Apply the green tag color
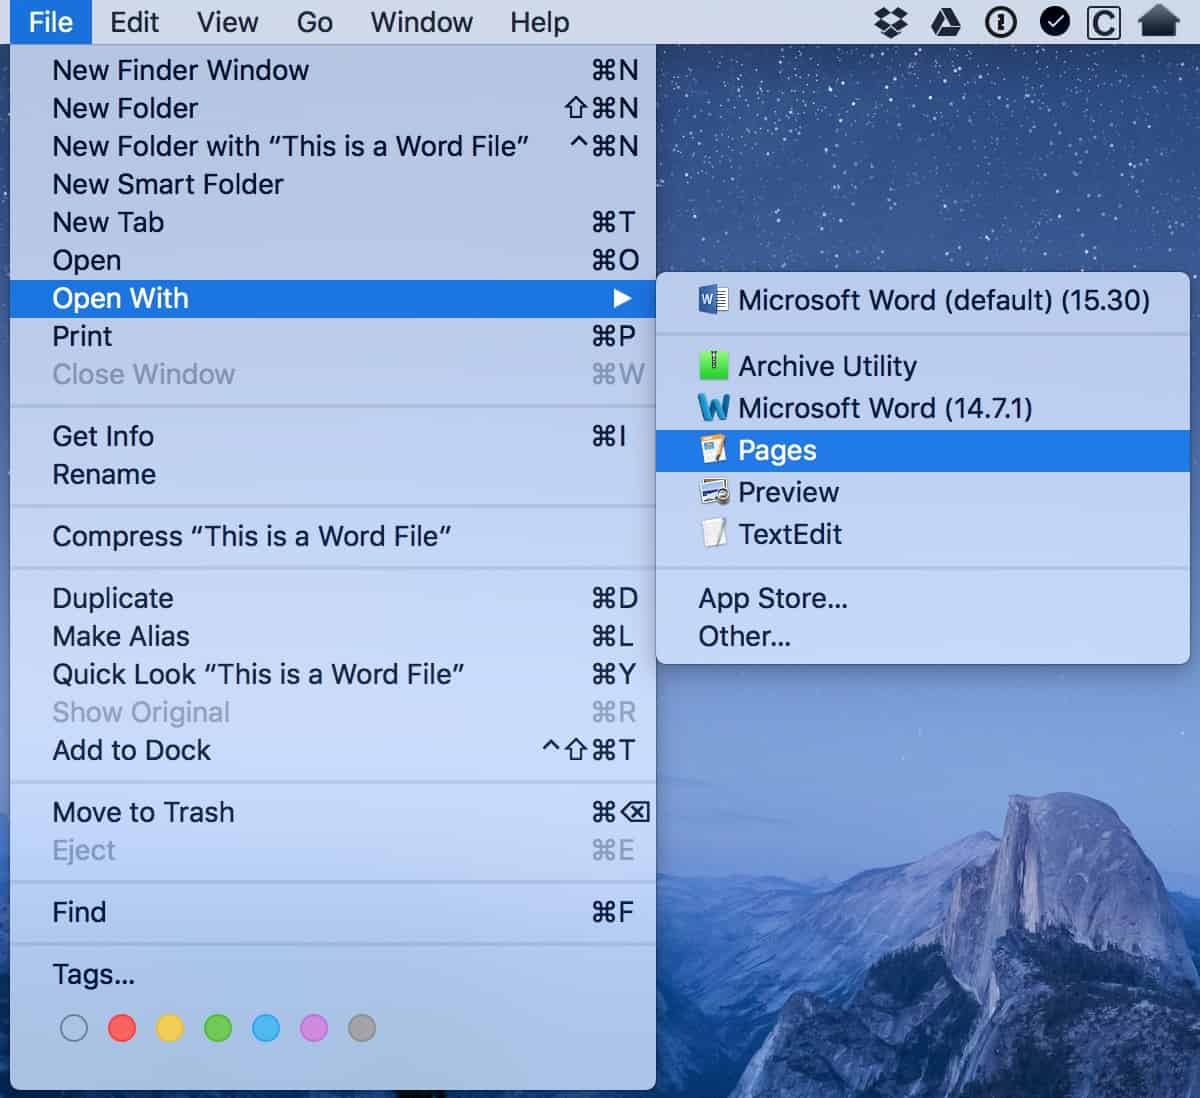Screen dimensions: 1200x1098 218,1028
